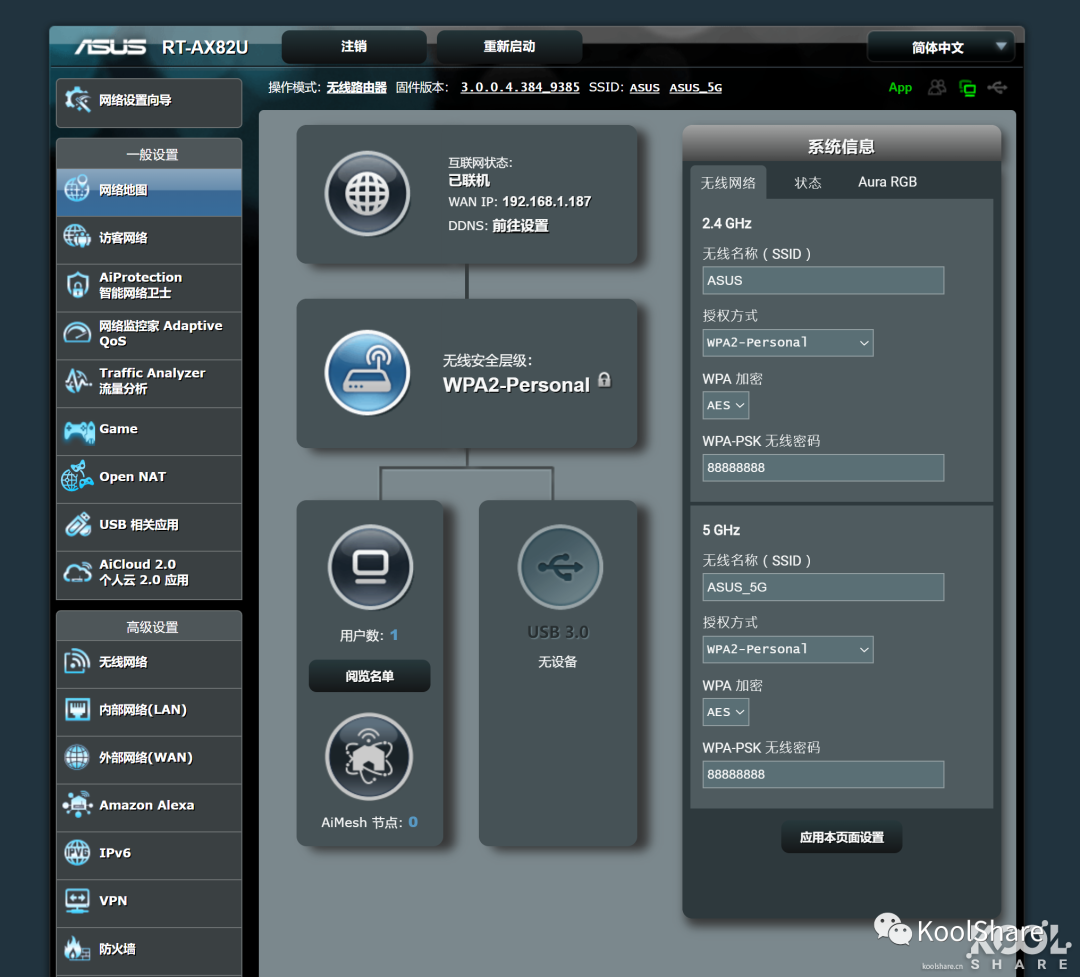The height and width of the screenshot is (977, 1080).
Task: Click the user count number 1
Action: [394, 635]
